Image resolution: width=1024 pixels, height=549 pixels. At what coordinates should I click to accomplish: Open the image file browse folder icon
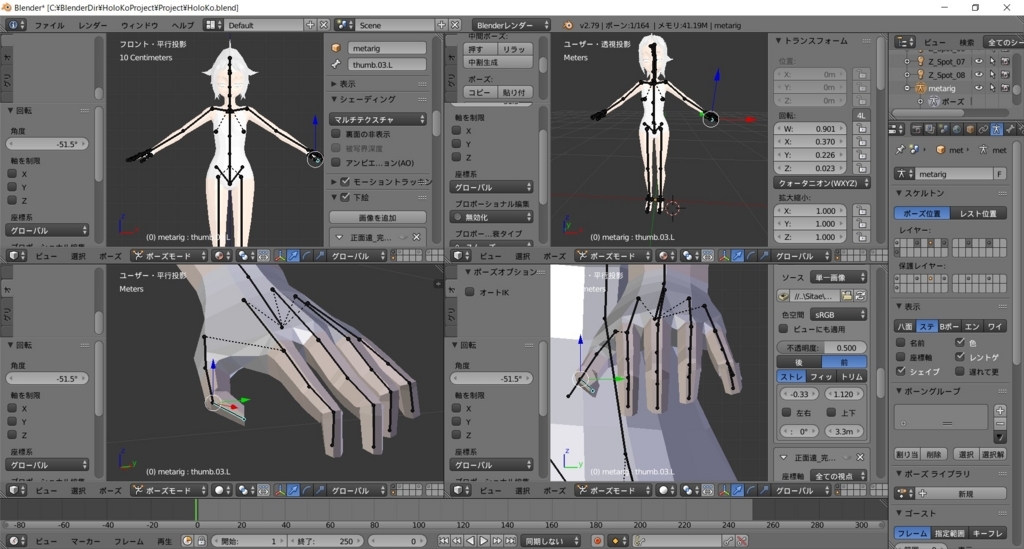click(x=847, y=296)
